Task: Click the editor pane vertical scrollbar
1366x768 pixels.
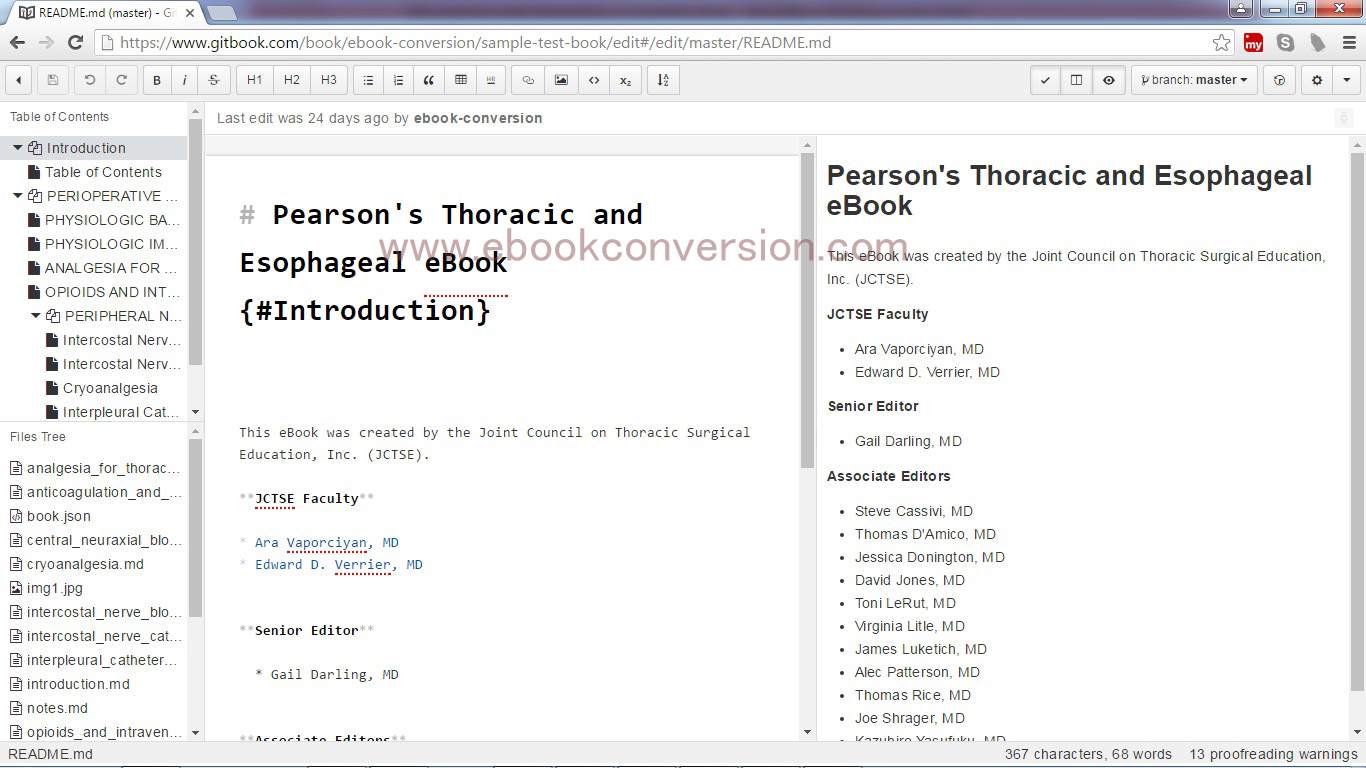Action: coord(808,312)
